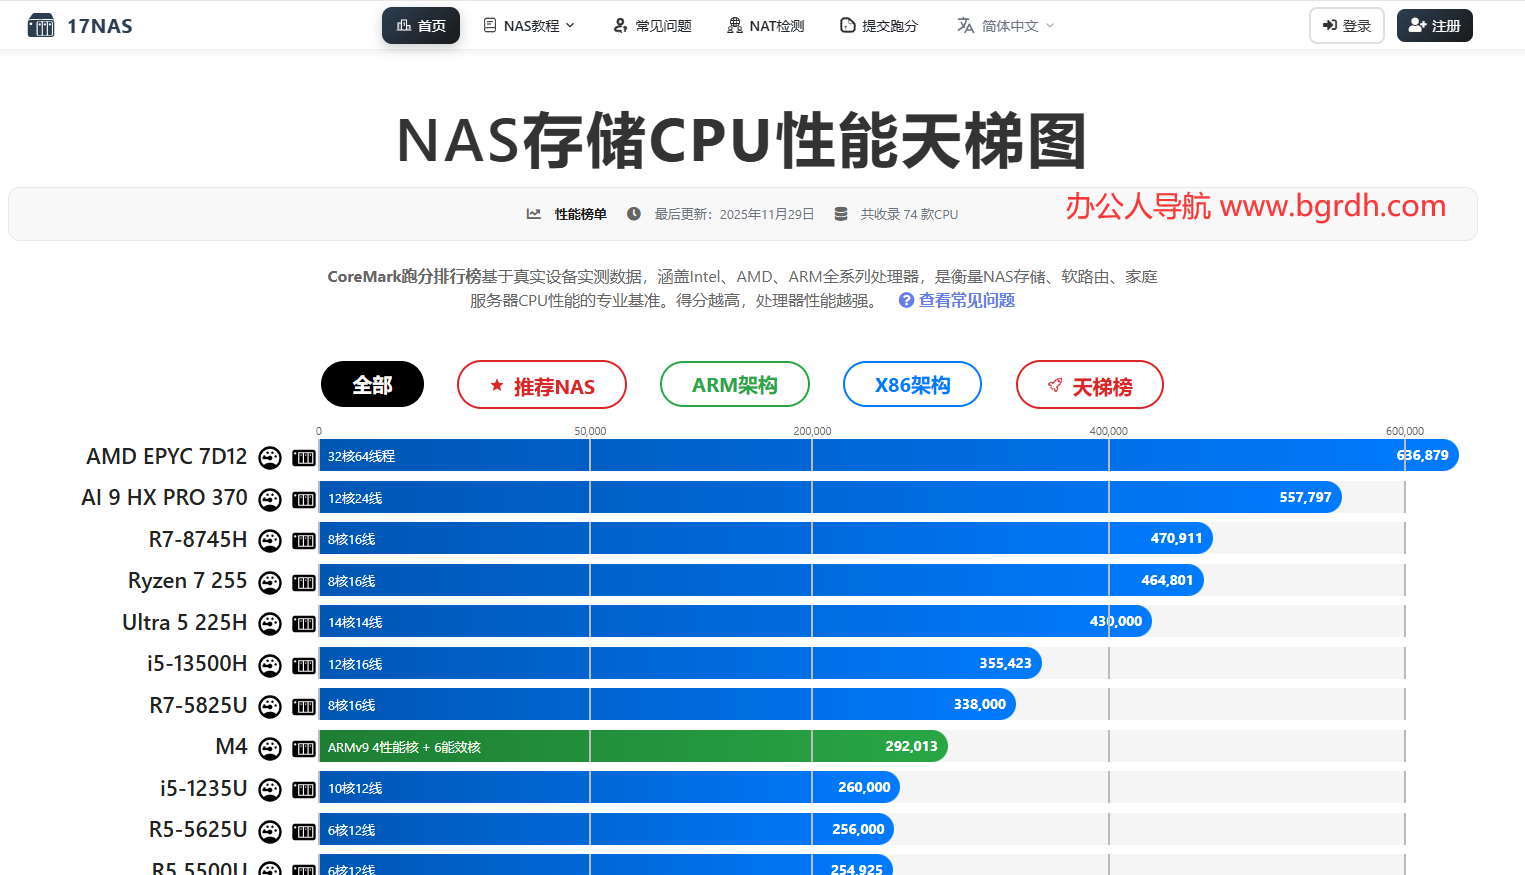1525x875 pixels.
Task: Click the gauge icon next to M4
Action: (x=269, y=747)
